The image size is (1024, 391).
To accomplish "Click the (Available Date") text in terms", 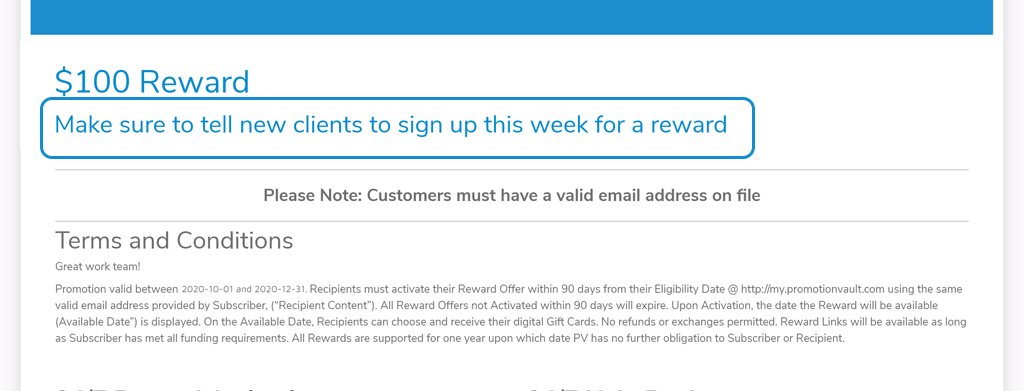I will click(x=91, y=322).
